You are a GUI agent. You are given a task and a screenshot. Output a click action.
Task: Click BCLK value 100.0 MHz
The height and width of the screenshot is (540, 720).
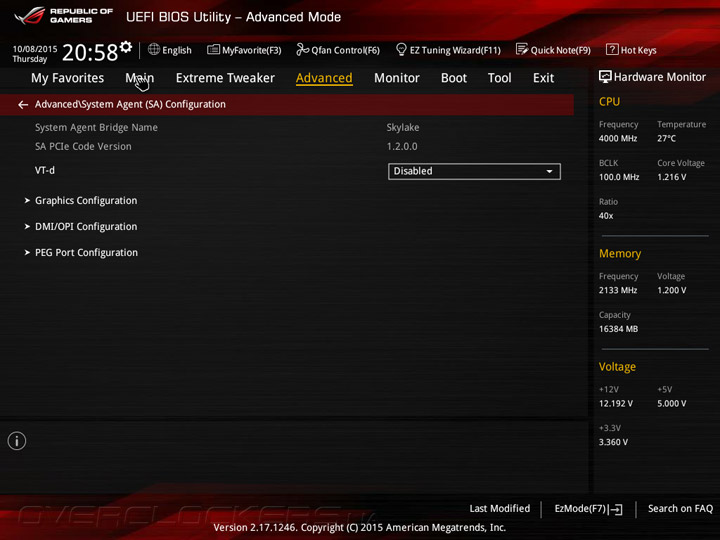(619, 177)
